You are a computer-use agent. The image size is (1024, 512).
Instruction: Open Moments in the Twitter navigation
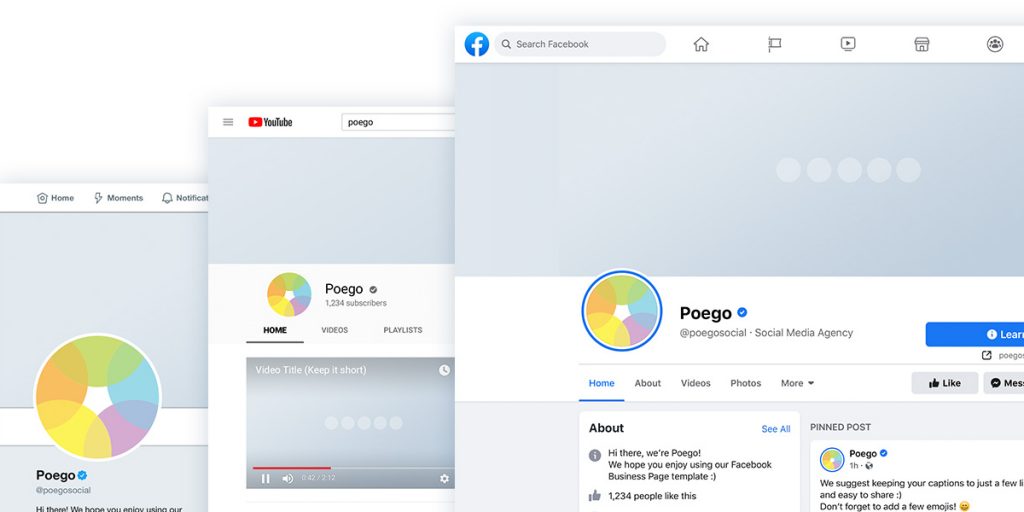pyautogui.click(x=118, y=198)
